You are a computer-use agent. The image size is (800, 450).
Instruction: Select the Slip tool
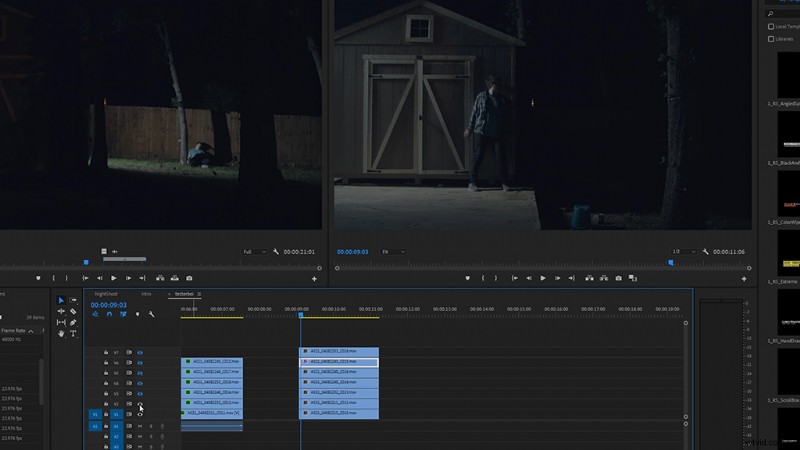61,322
